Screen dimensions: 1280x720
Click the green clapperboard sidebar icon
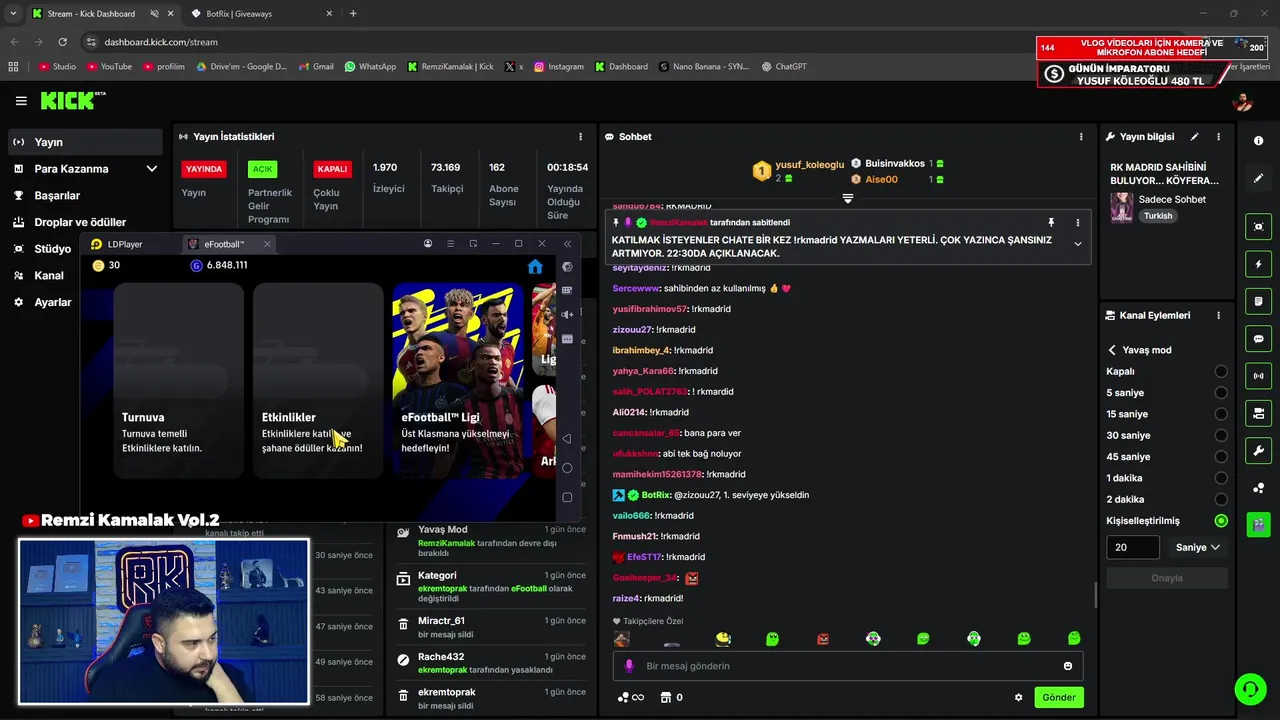click(1258, 524)
